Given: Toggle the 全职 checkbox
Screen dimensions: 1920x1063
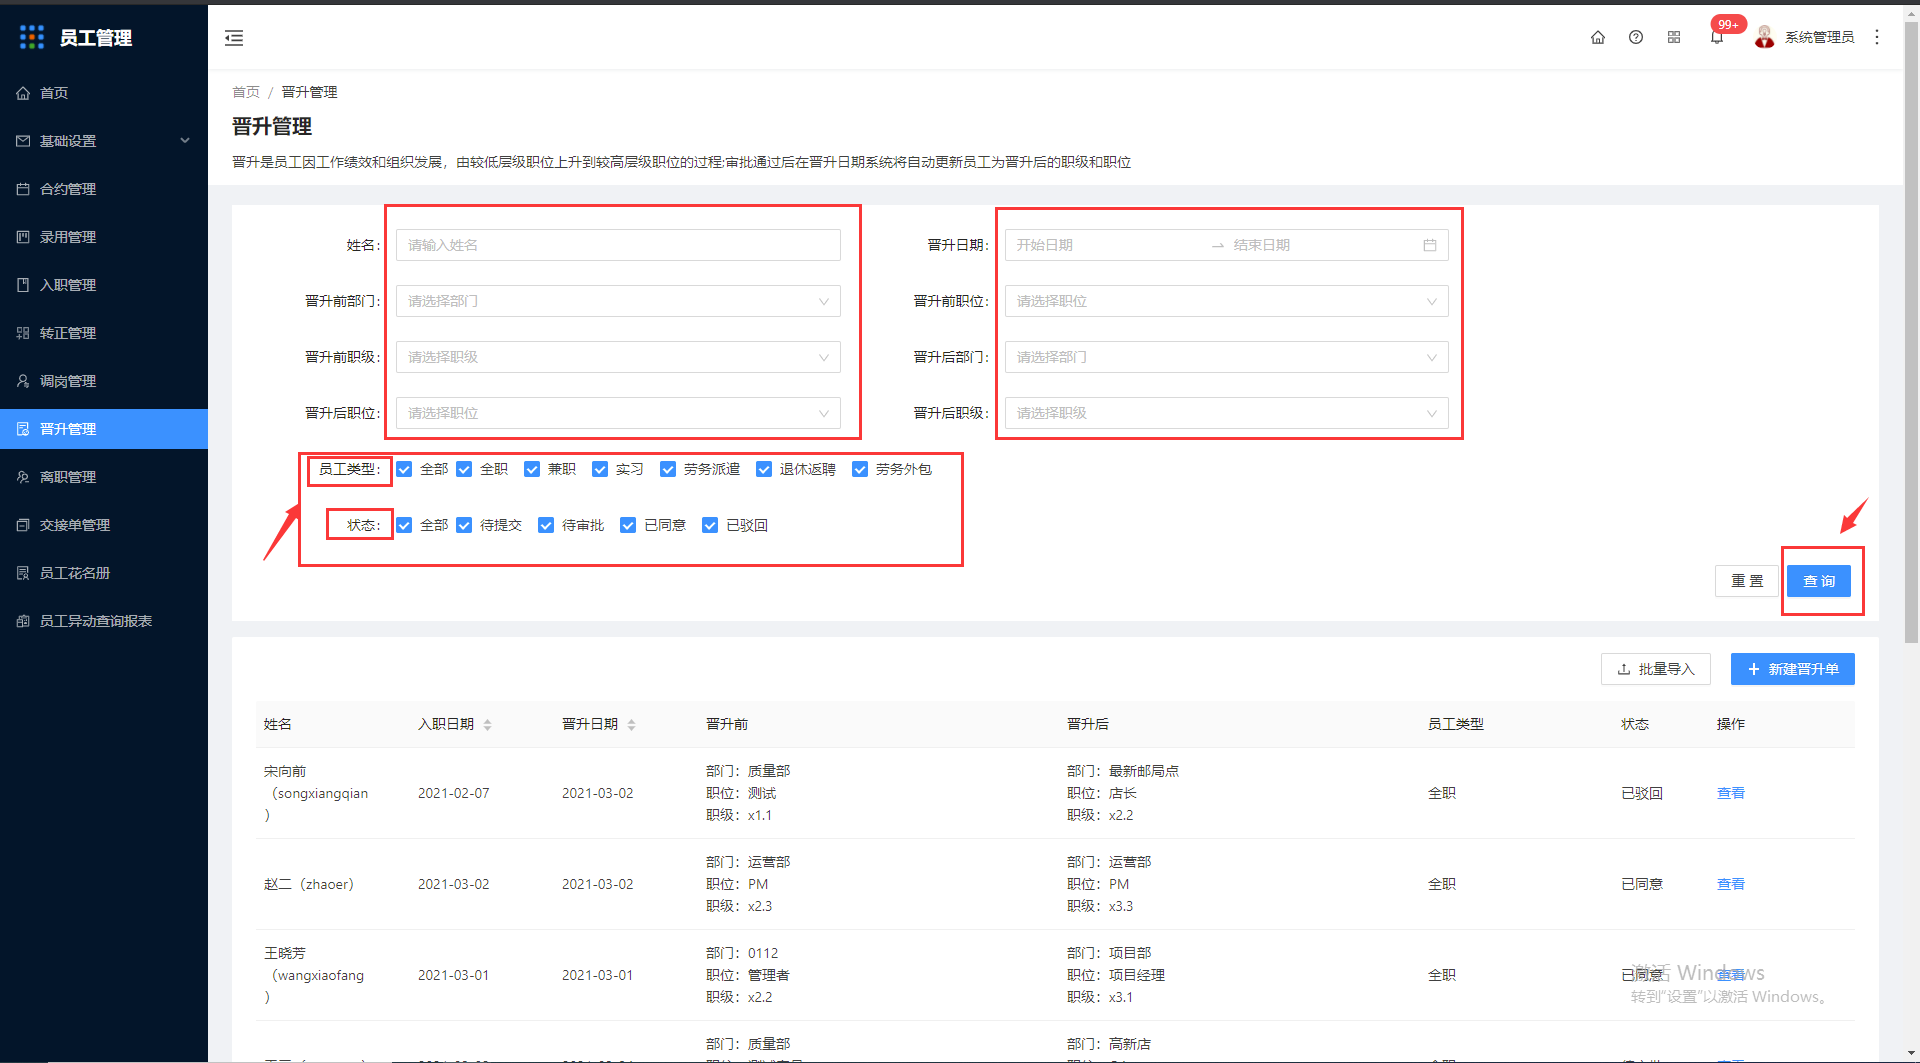Looking at the screenshot, I should (464, 469).
